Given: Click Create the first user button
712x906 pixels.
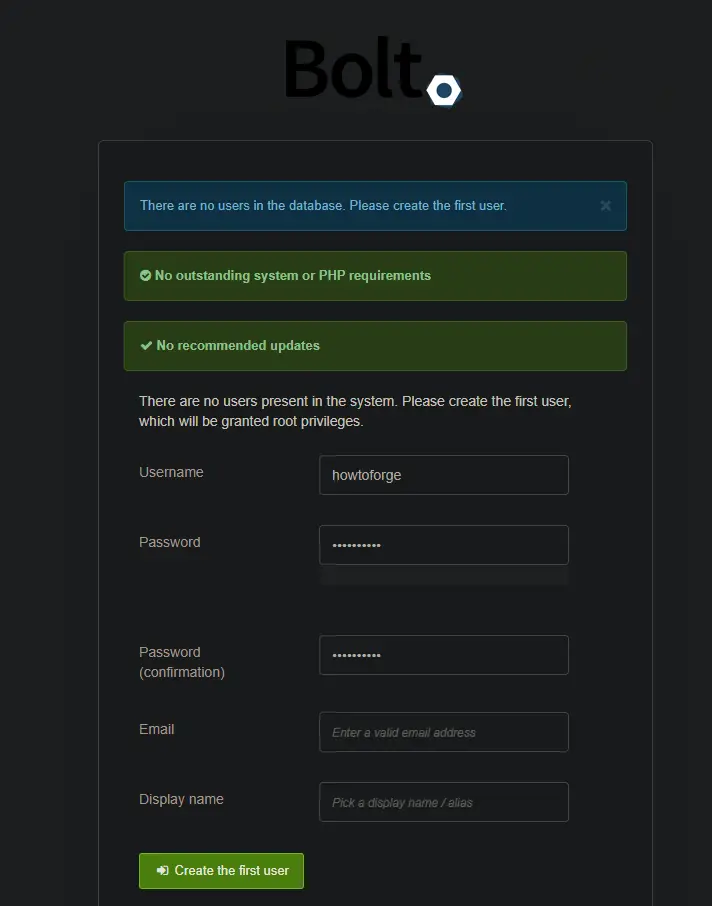Looking at the screenshot, I should coord(221,871).
